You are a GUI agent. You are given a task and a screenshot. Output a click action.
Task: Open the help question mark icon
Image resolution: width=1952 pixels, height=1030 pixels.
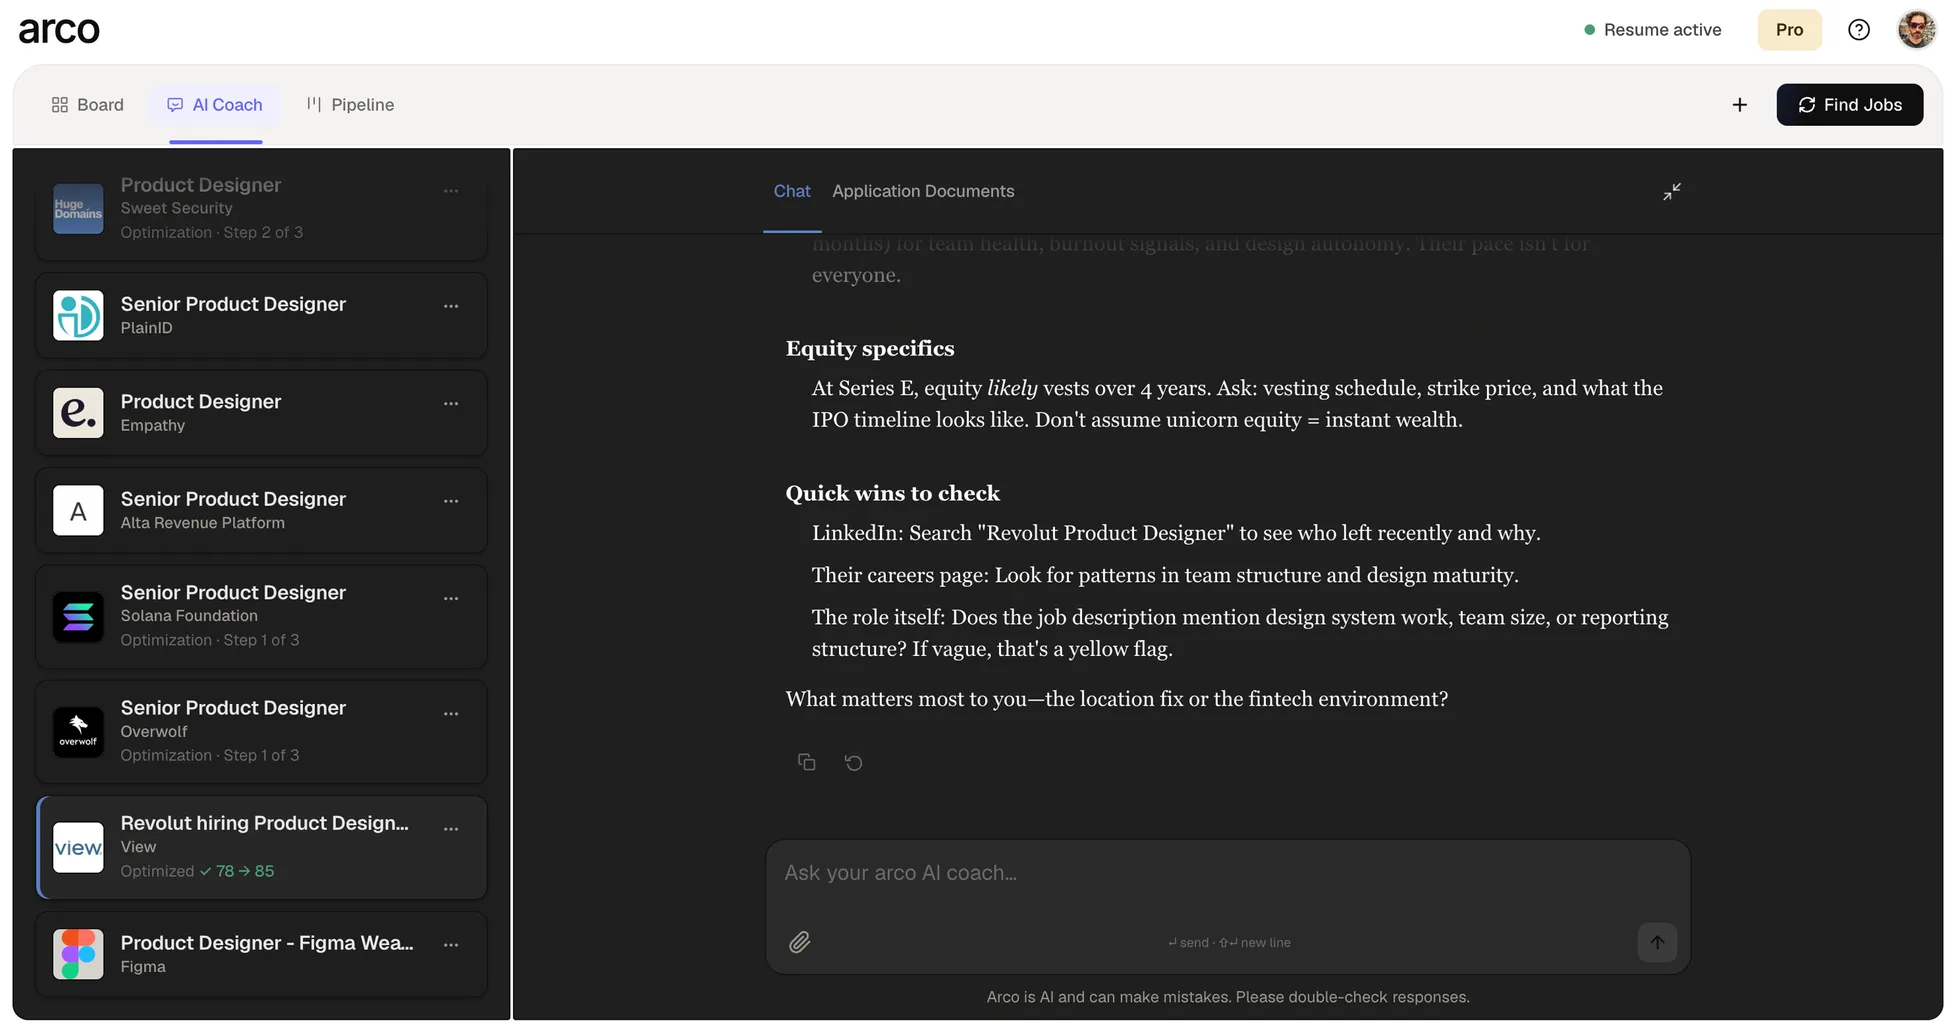click(1858, 30)
